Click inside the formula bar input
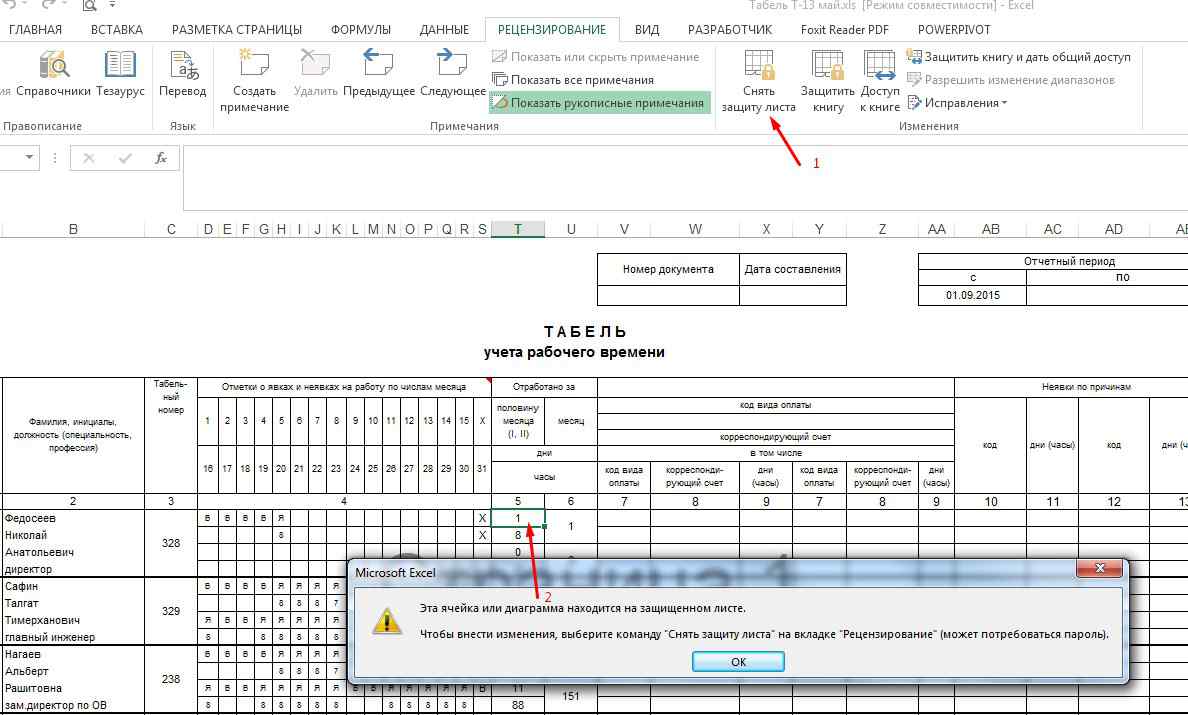This screenshot has width=1188, height=715. coord(685,178)
